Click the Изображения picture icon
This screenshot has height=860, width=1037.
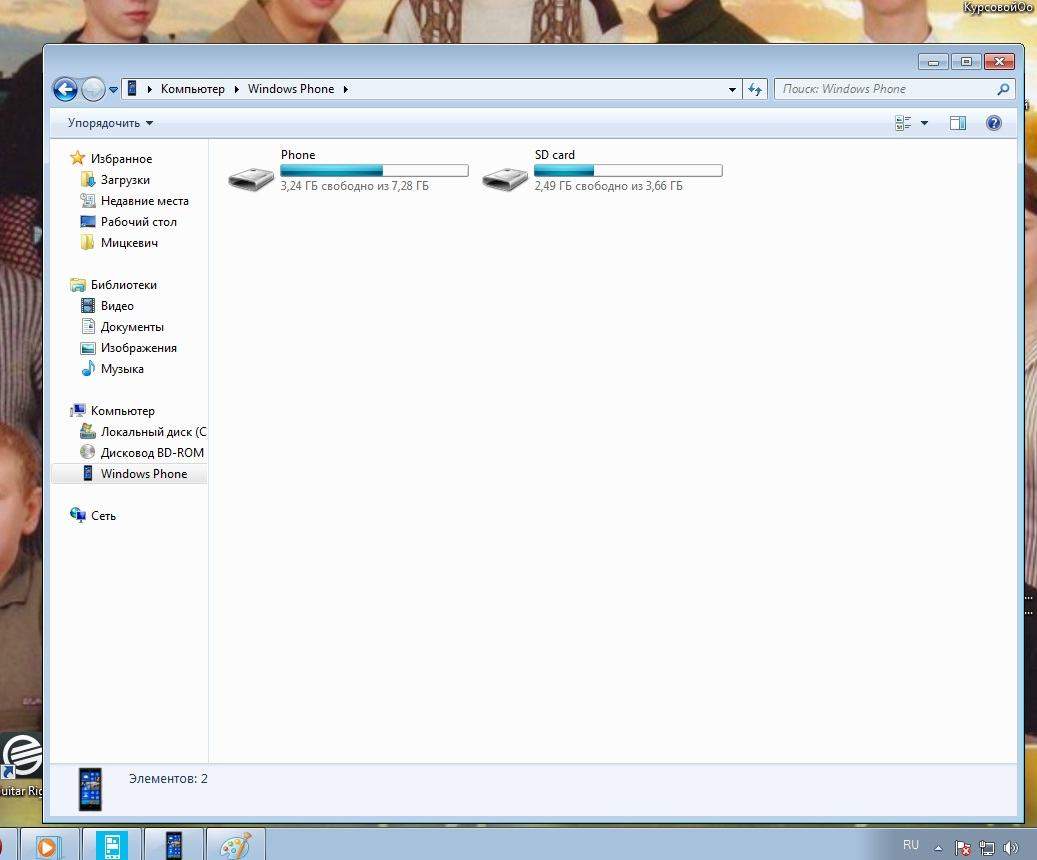(x=87, y=348)
